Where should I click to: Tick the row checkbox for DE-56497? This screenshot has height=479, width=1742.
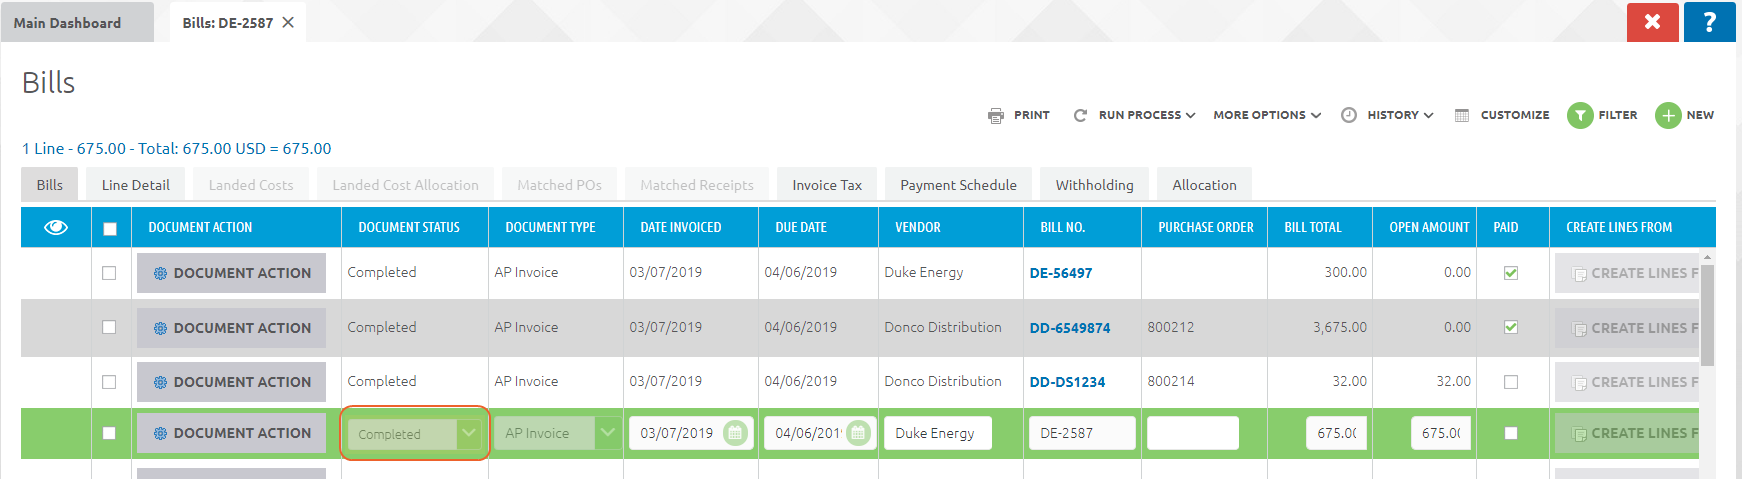109,273
